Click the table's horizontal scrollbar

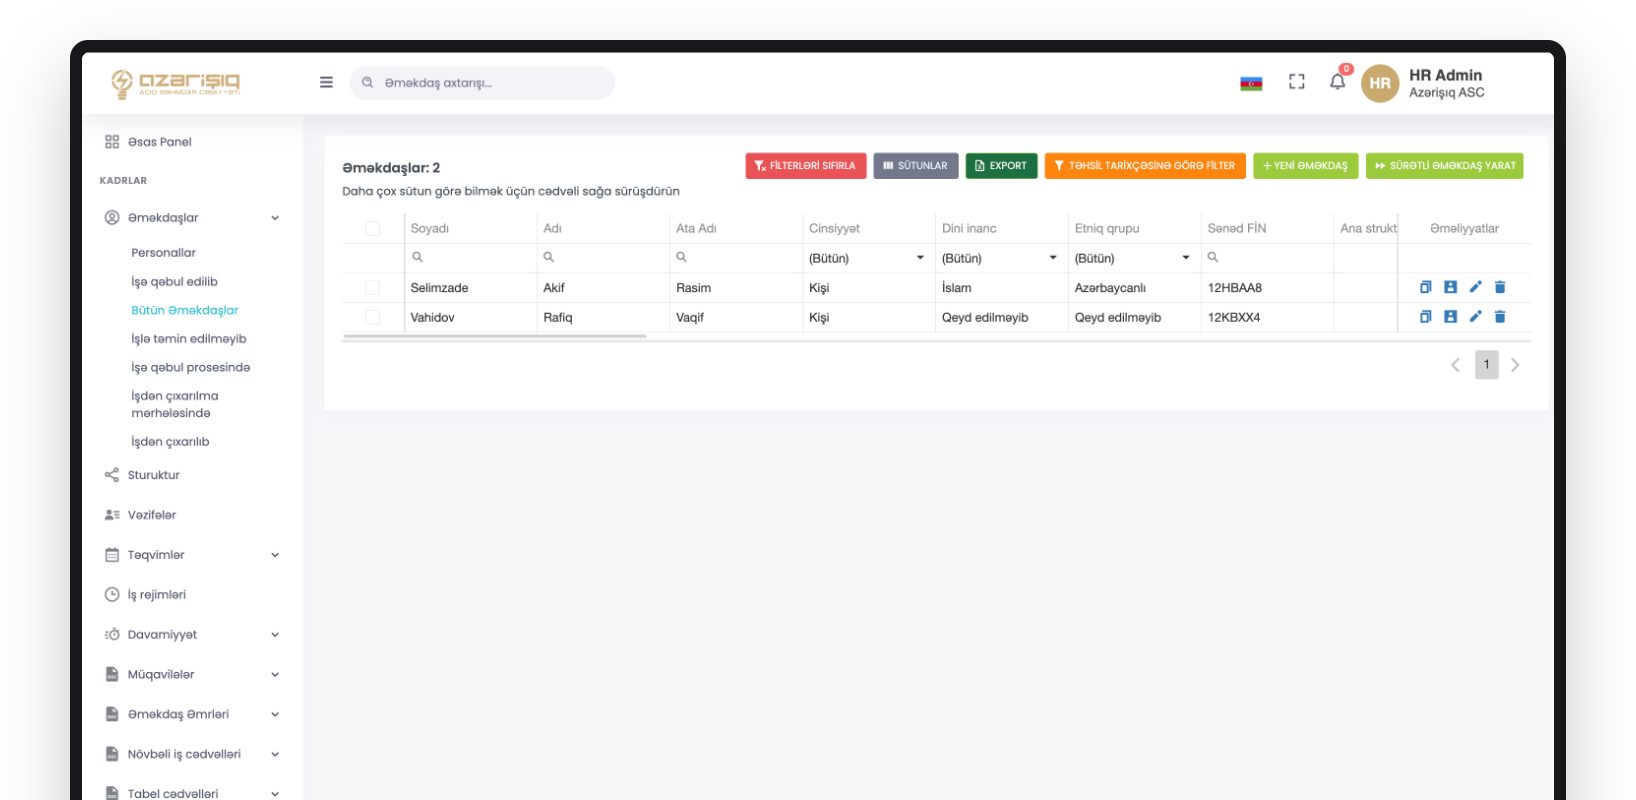494,337
